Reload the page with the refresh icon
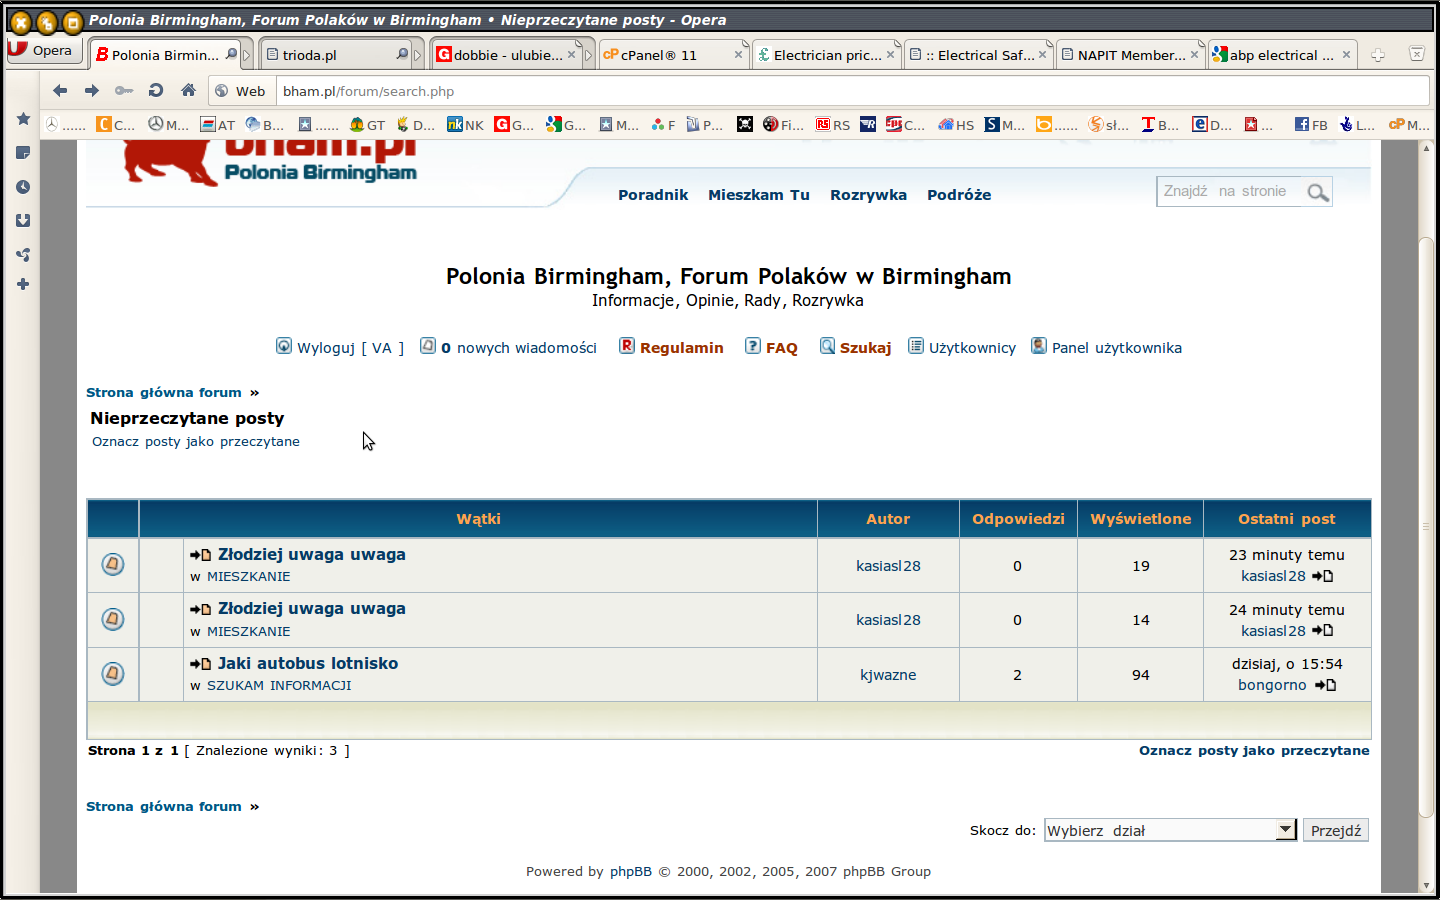Viewport: 1440px width, 900px height. pos(156,91)
